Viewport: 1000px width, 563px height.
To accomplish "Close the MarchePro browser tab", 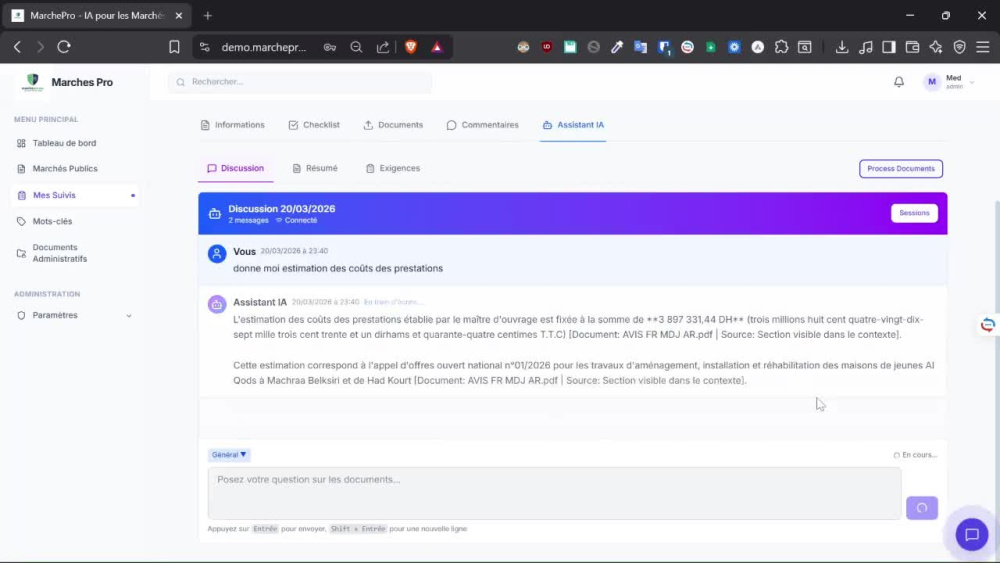I will (x=179, y=15).
